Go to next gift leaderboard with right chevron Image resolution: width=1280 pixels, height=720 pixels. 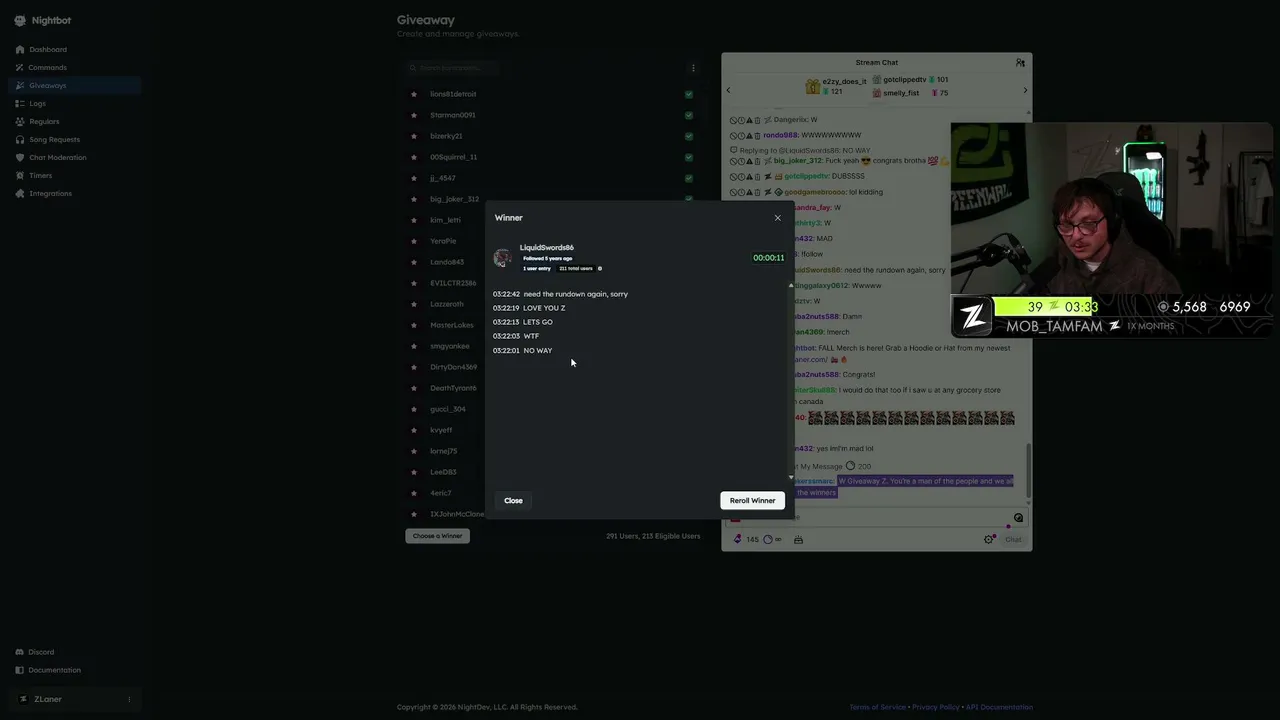(1025, 90)
